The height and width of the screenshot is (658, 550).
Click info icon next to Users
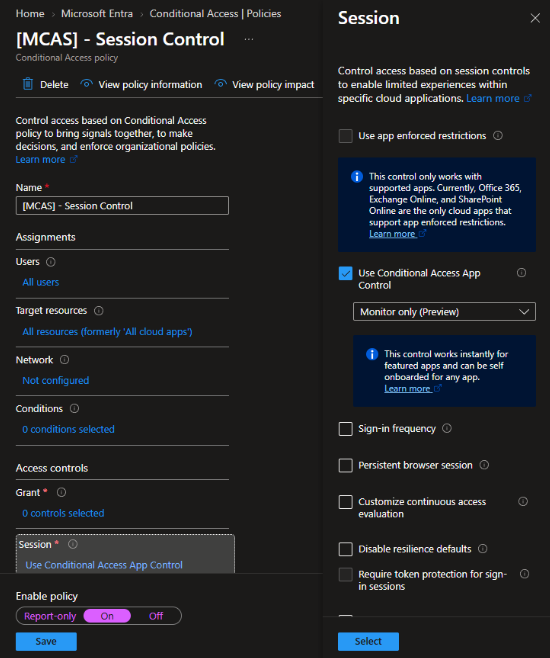(51, 262)
